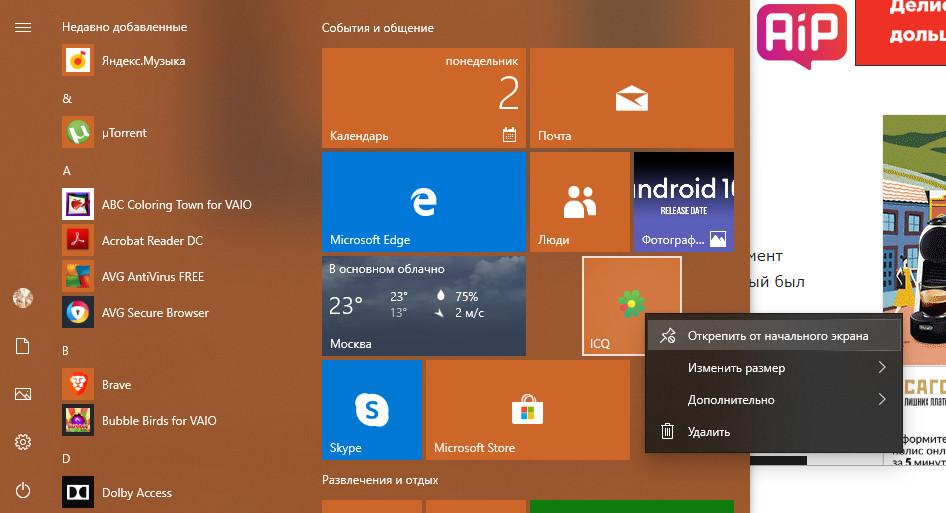The width and height of the screenshot is (946, 513).
Task: Click the coffee machine ad image in browser
Action: coord(914,240)
